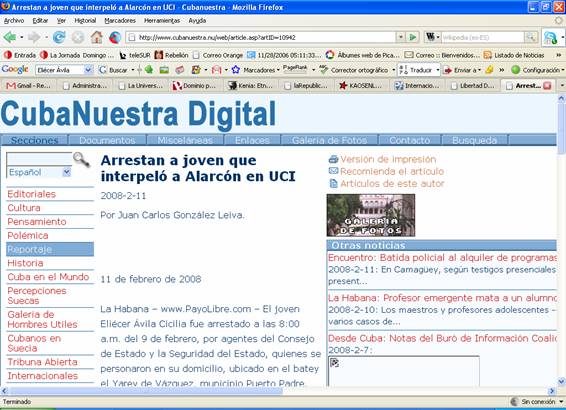This screenshot has width=566, height=410.
Task: Click the bookmarks toolbar overflow chevron
Action: (559, 55)
